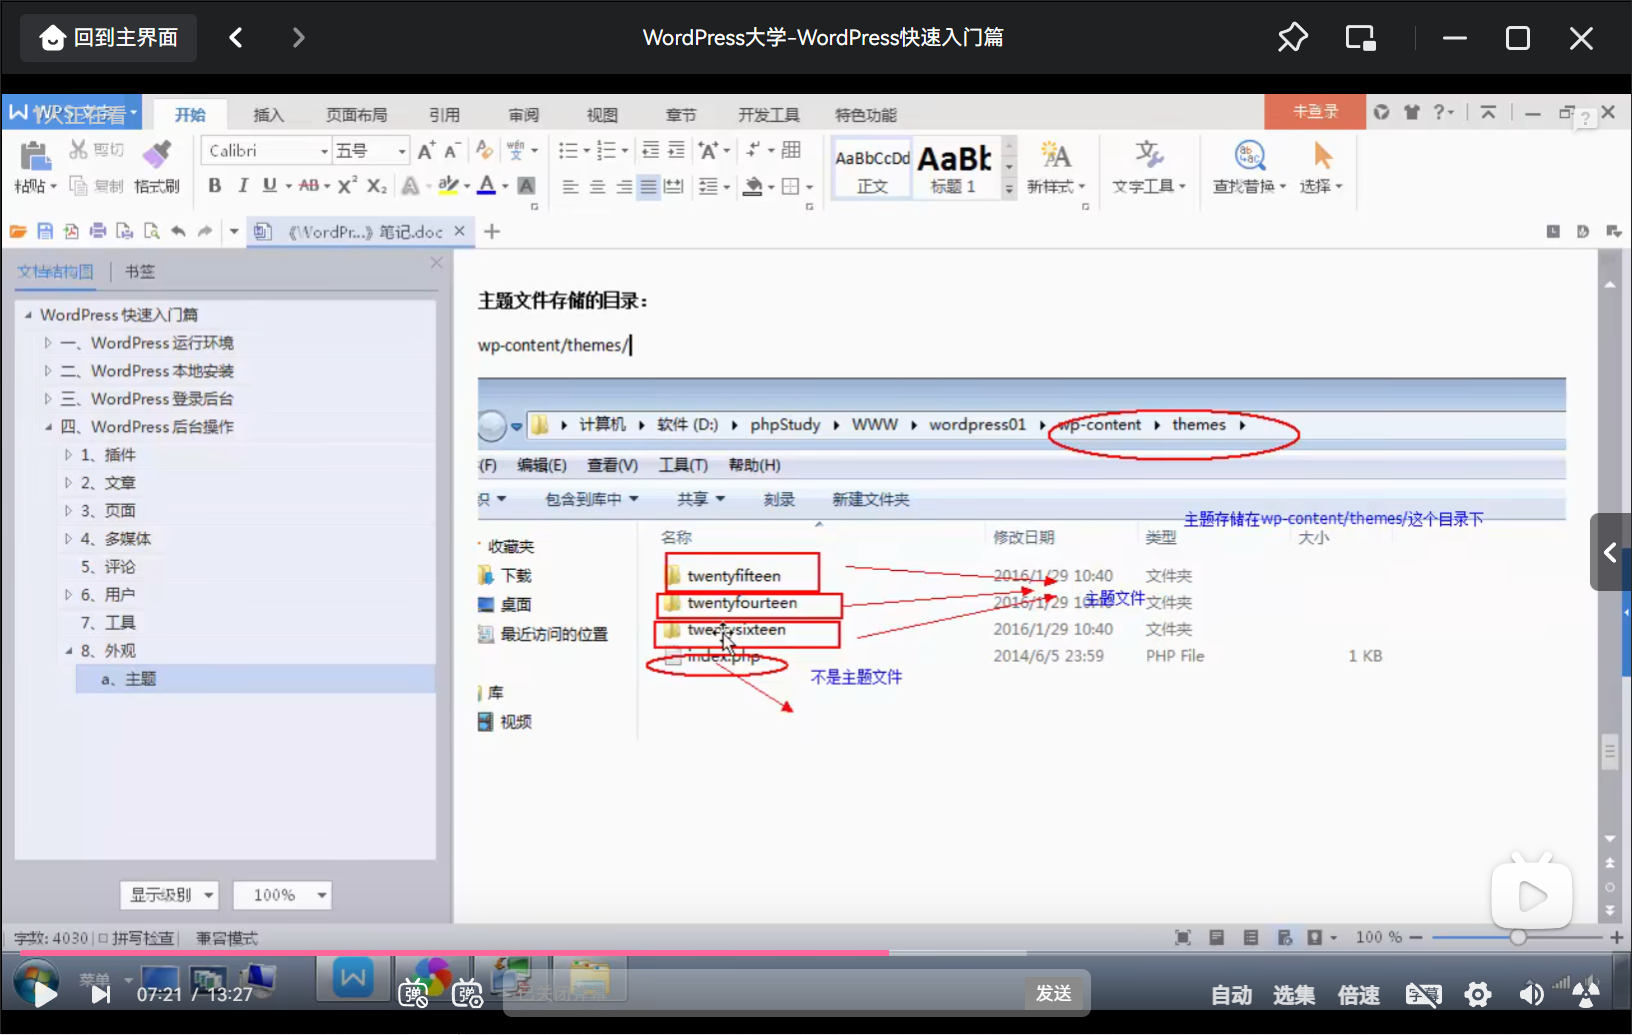
Task: Expand the side panel with left chevron
Action: 1610,552
